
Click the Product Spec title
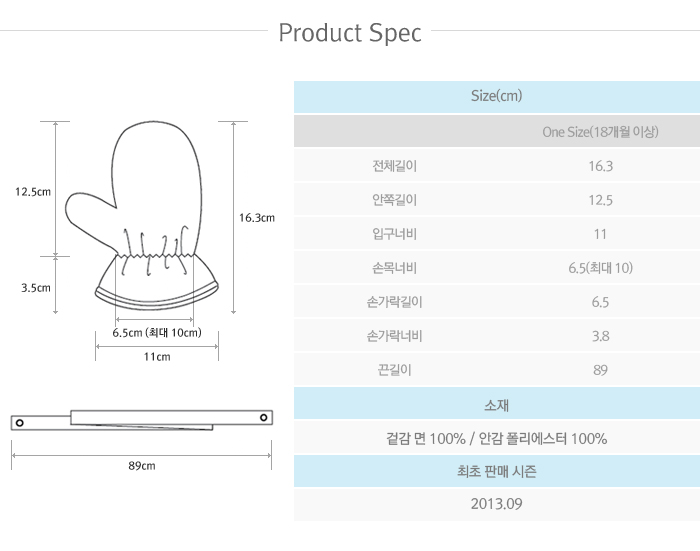(x=350, y=33)
